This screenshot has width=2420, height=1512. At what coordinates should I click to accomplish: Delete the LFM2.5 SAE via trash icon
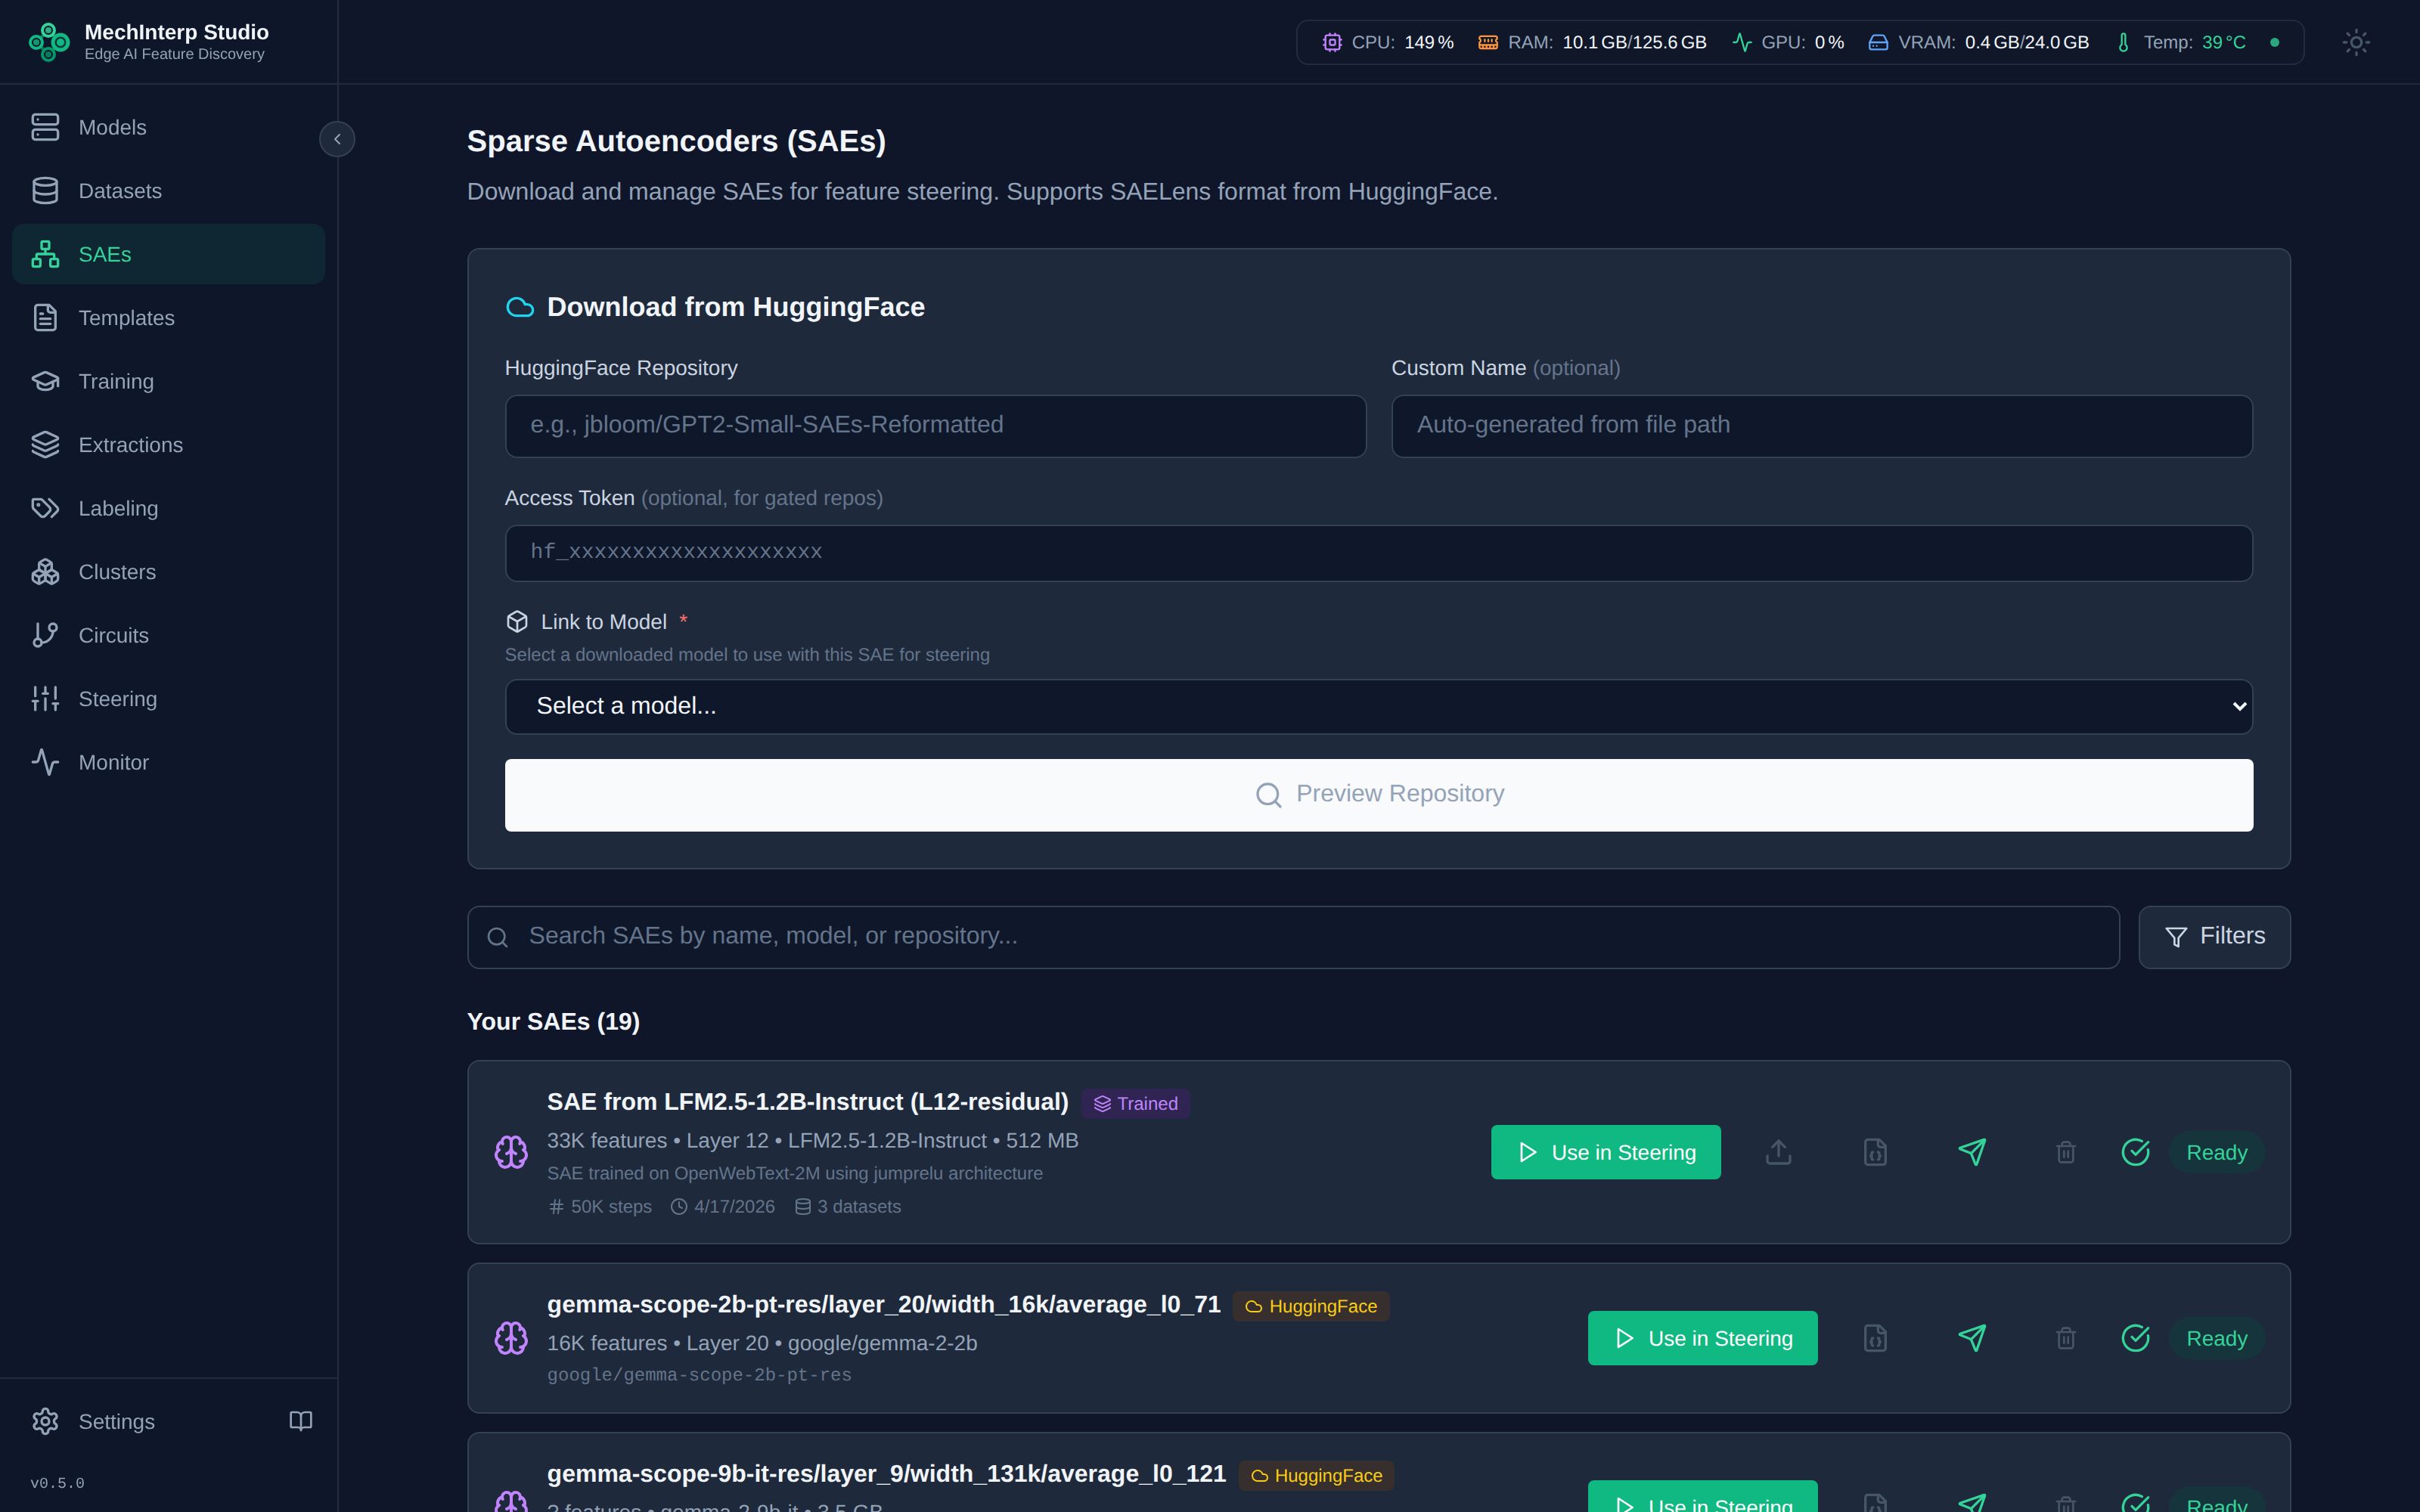coord(2065,1152)
